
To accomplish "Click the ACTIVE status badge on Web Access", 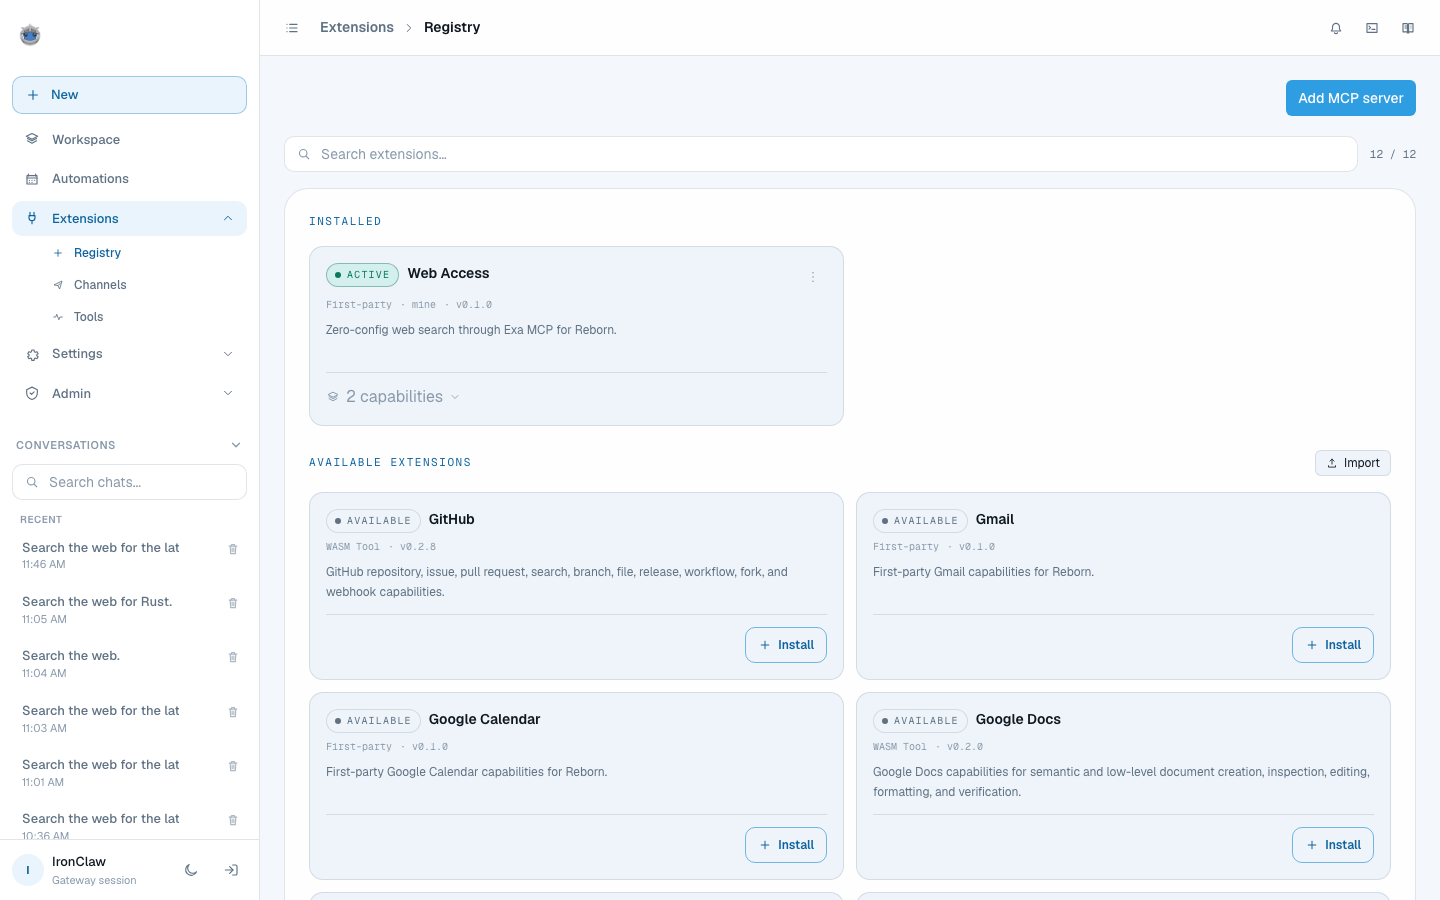I will [x=362, y=275].
